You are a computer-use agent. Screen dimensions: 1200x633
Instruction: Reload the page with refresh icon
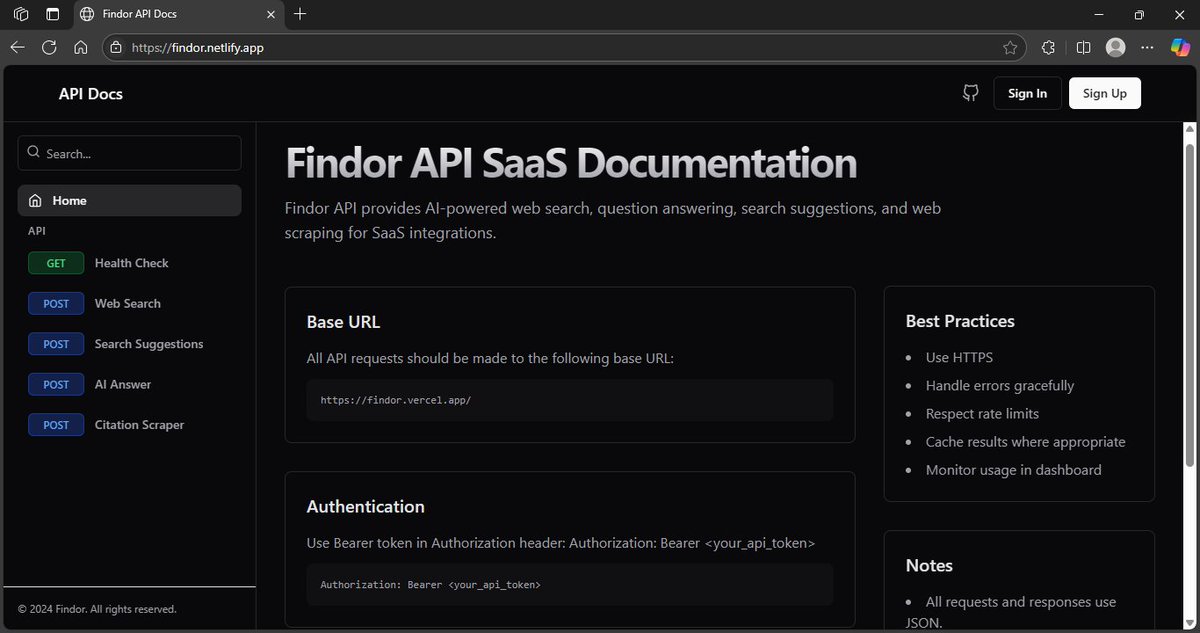pos(49,47)
